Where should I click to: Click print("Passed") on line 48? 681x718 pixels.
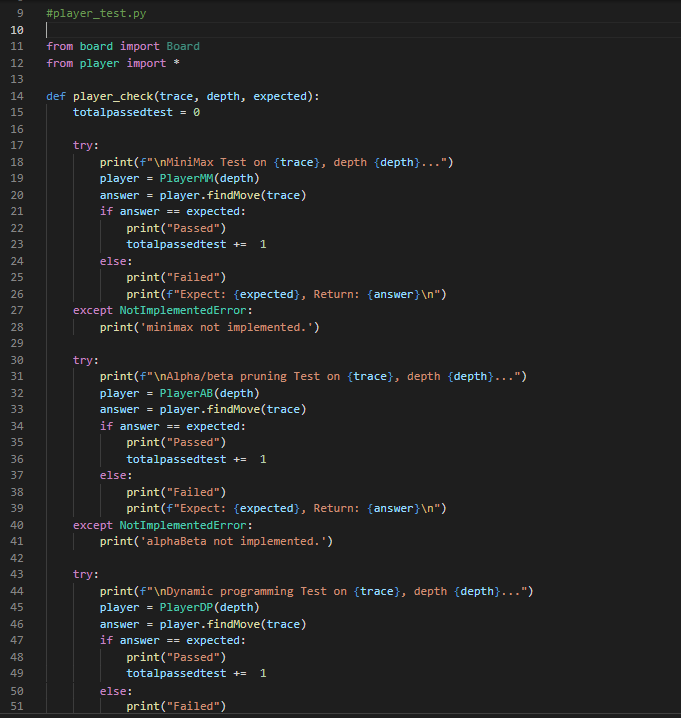click(176, 657)
